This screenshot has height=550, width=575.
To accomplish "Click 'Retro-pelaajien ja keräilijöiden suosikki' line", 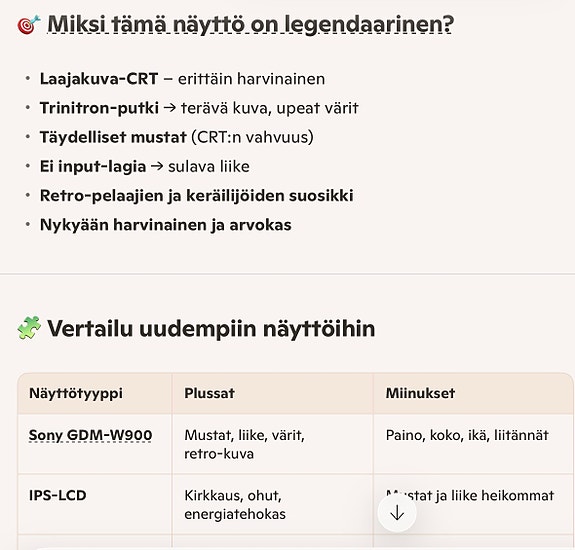I will pyautogui.click(x=196, y=195).
